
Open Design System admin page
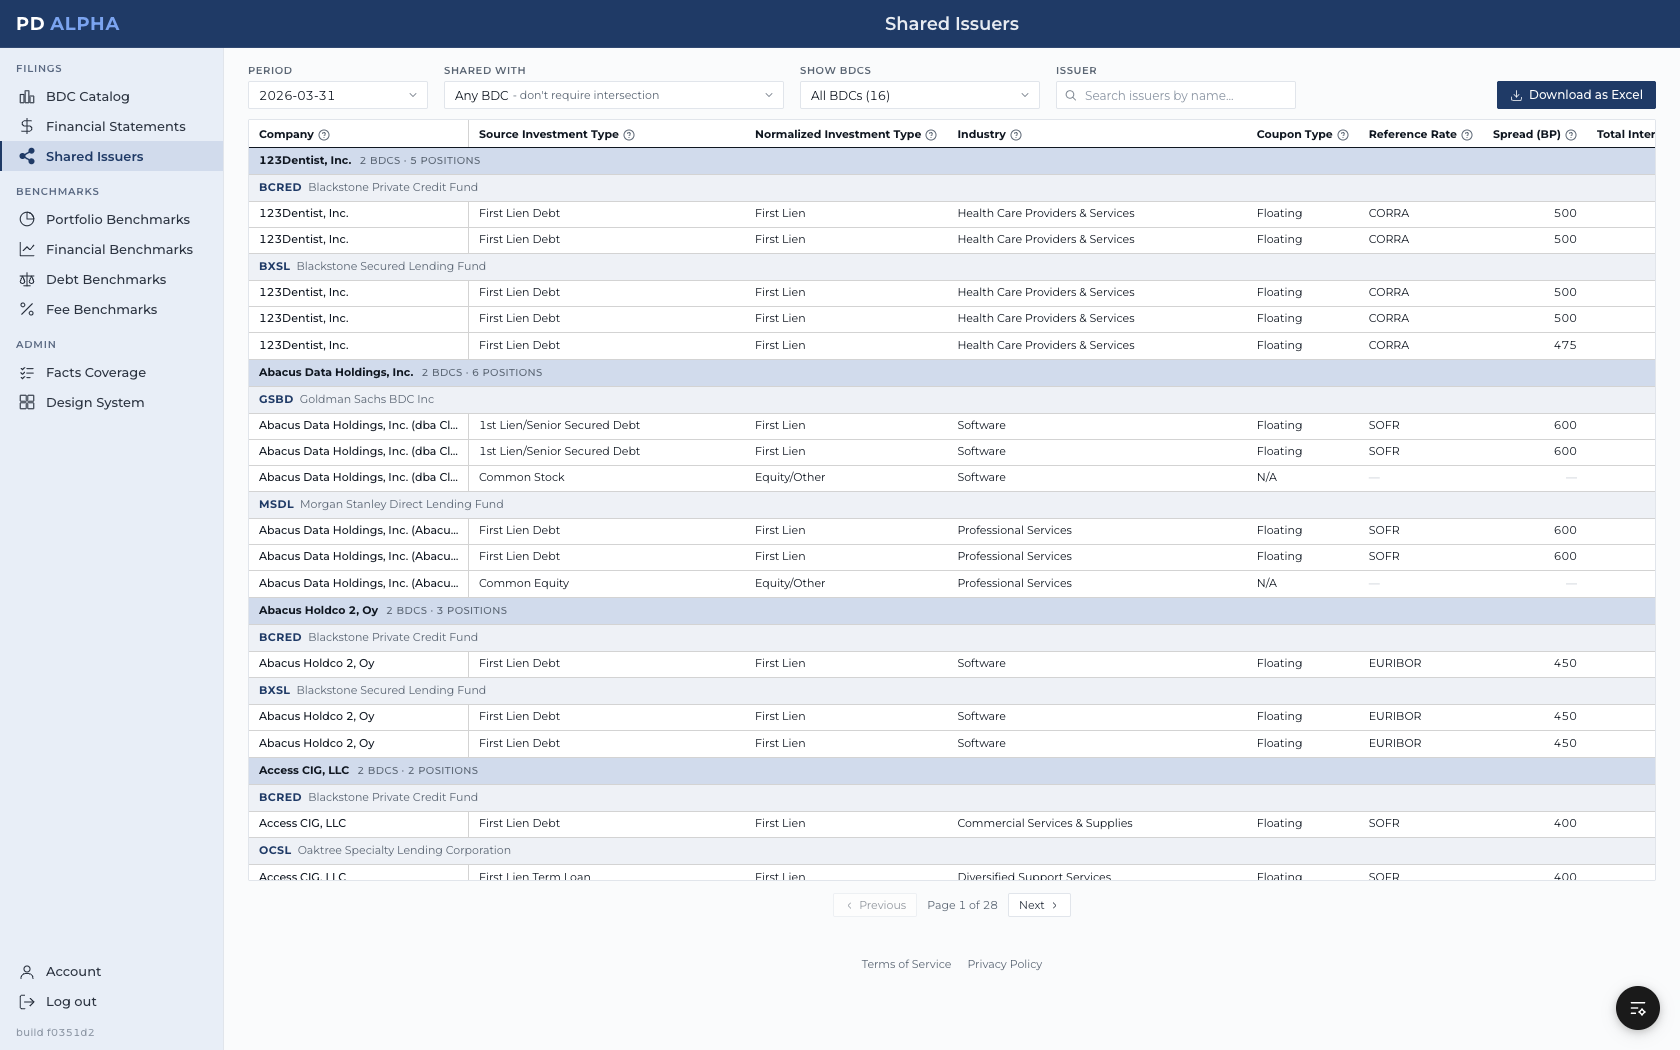coord(111,403)
